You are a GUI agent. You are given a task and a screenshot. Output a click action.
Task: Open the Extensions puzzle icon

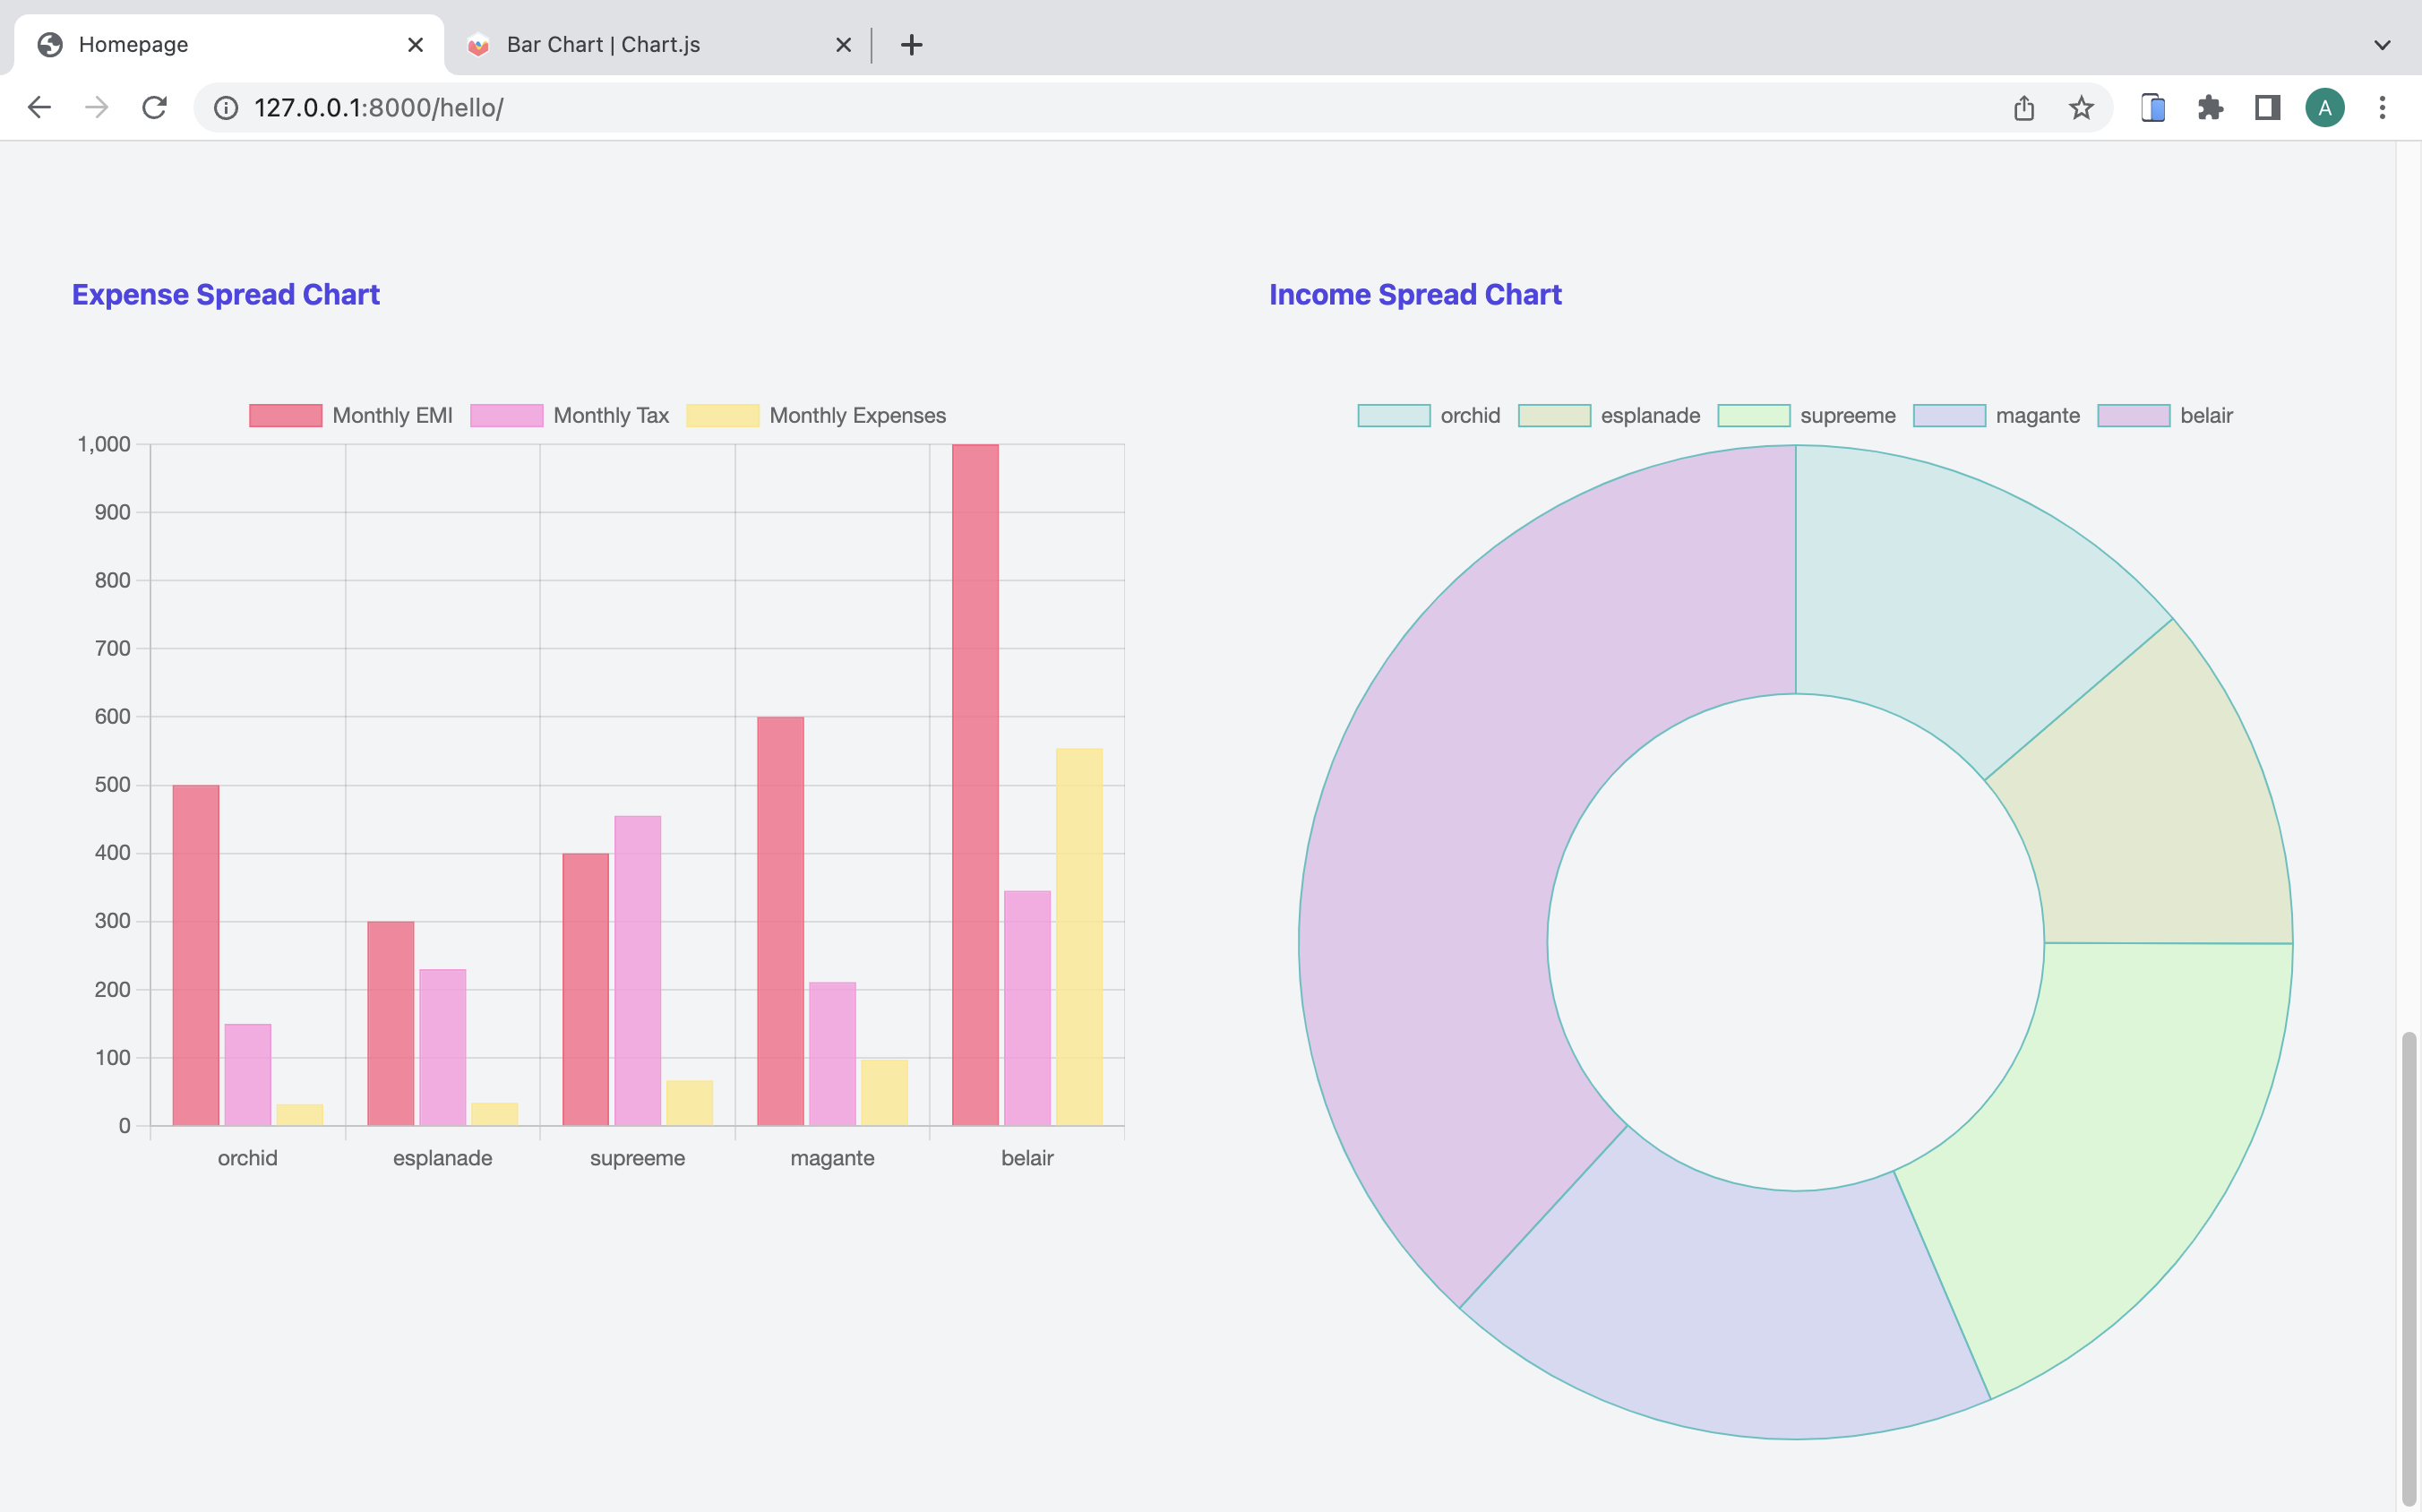tap(2210, 107)
